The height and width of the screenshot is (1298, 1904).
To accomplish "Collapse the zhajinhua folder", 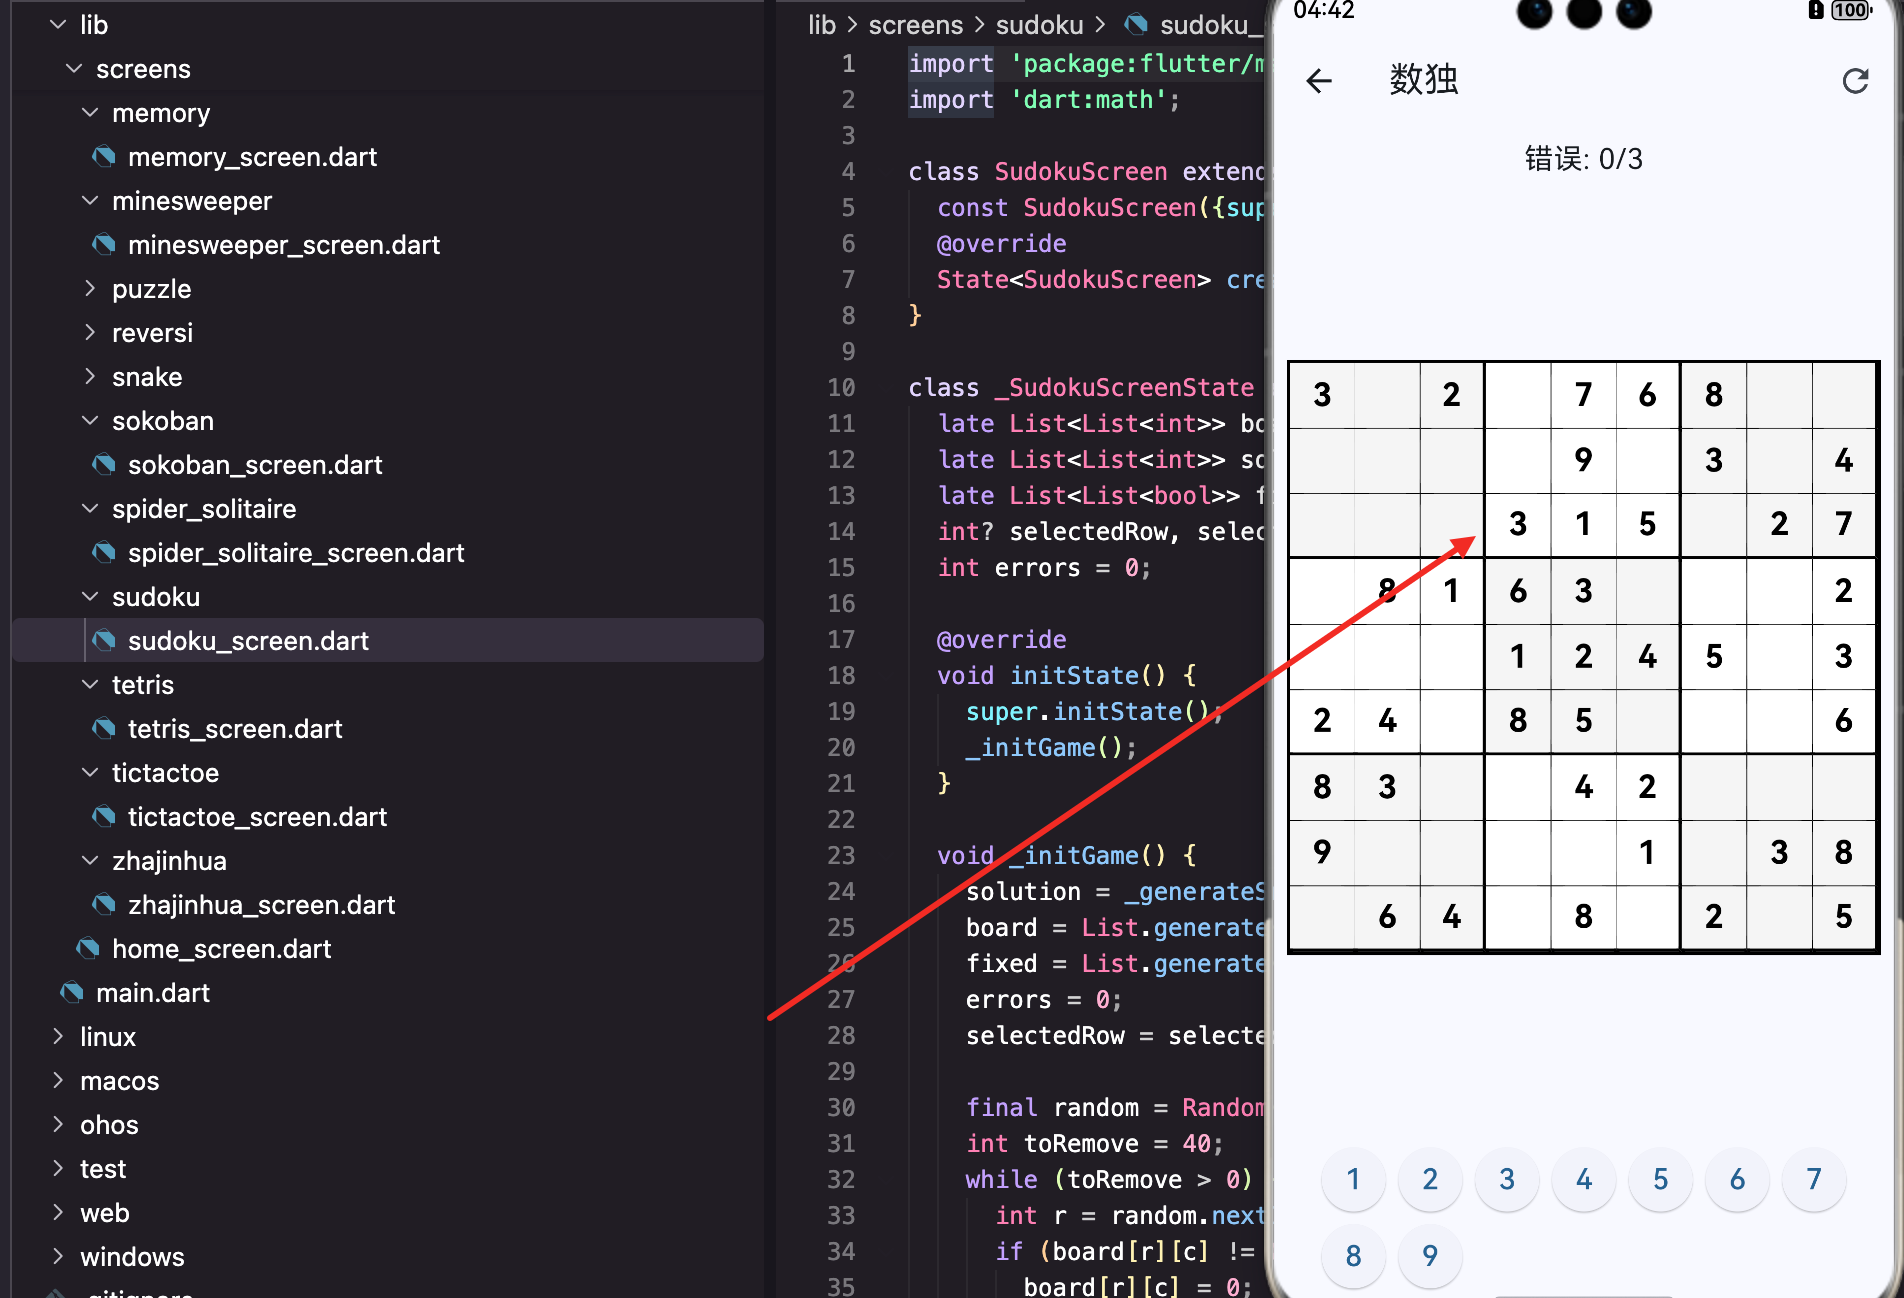I will 90,861.
